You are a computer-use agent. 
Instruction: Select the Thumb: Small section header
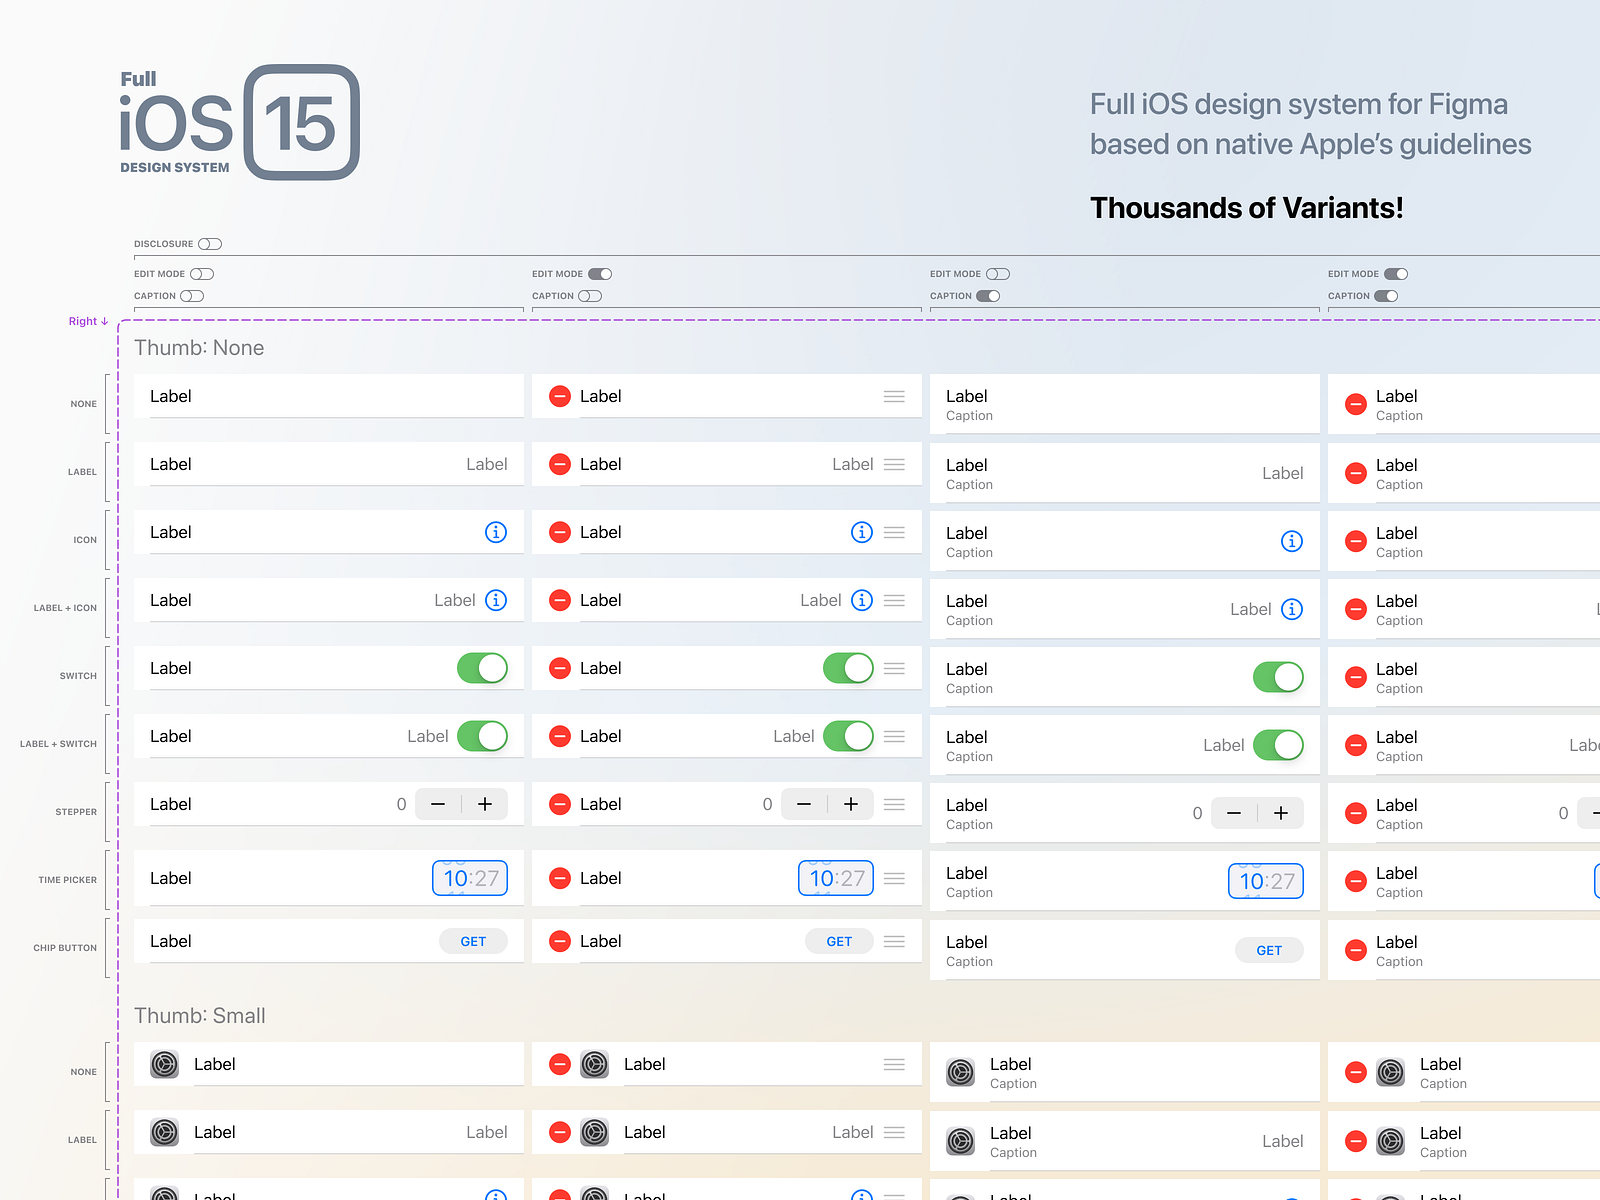tap(200, 1016)
